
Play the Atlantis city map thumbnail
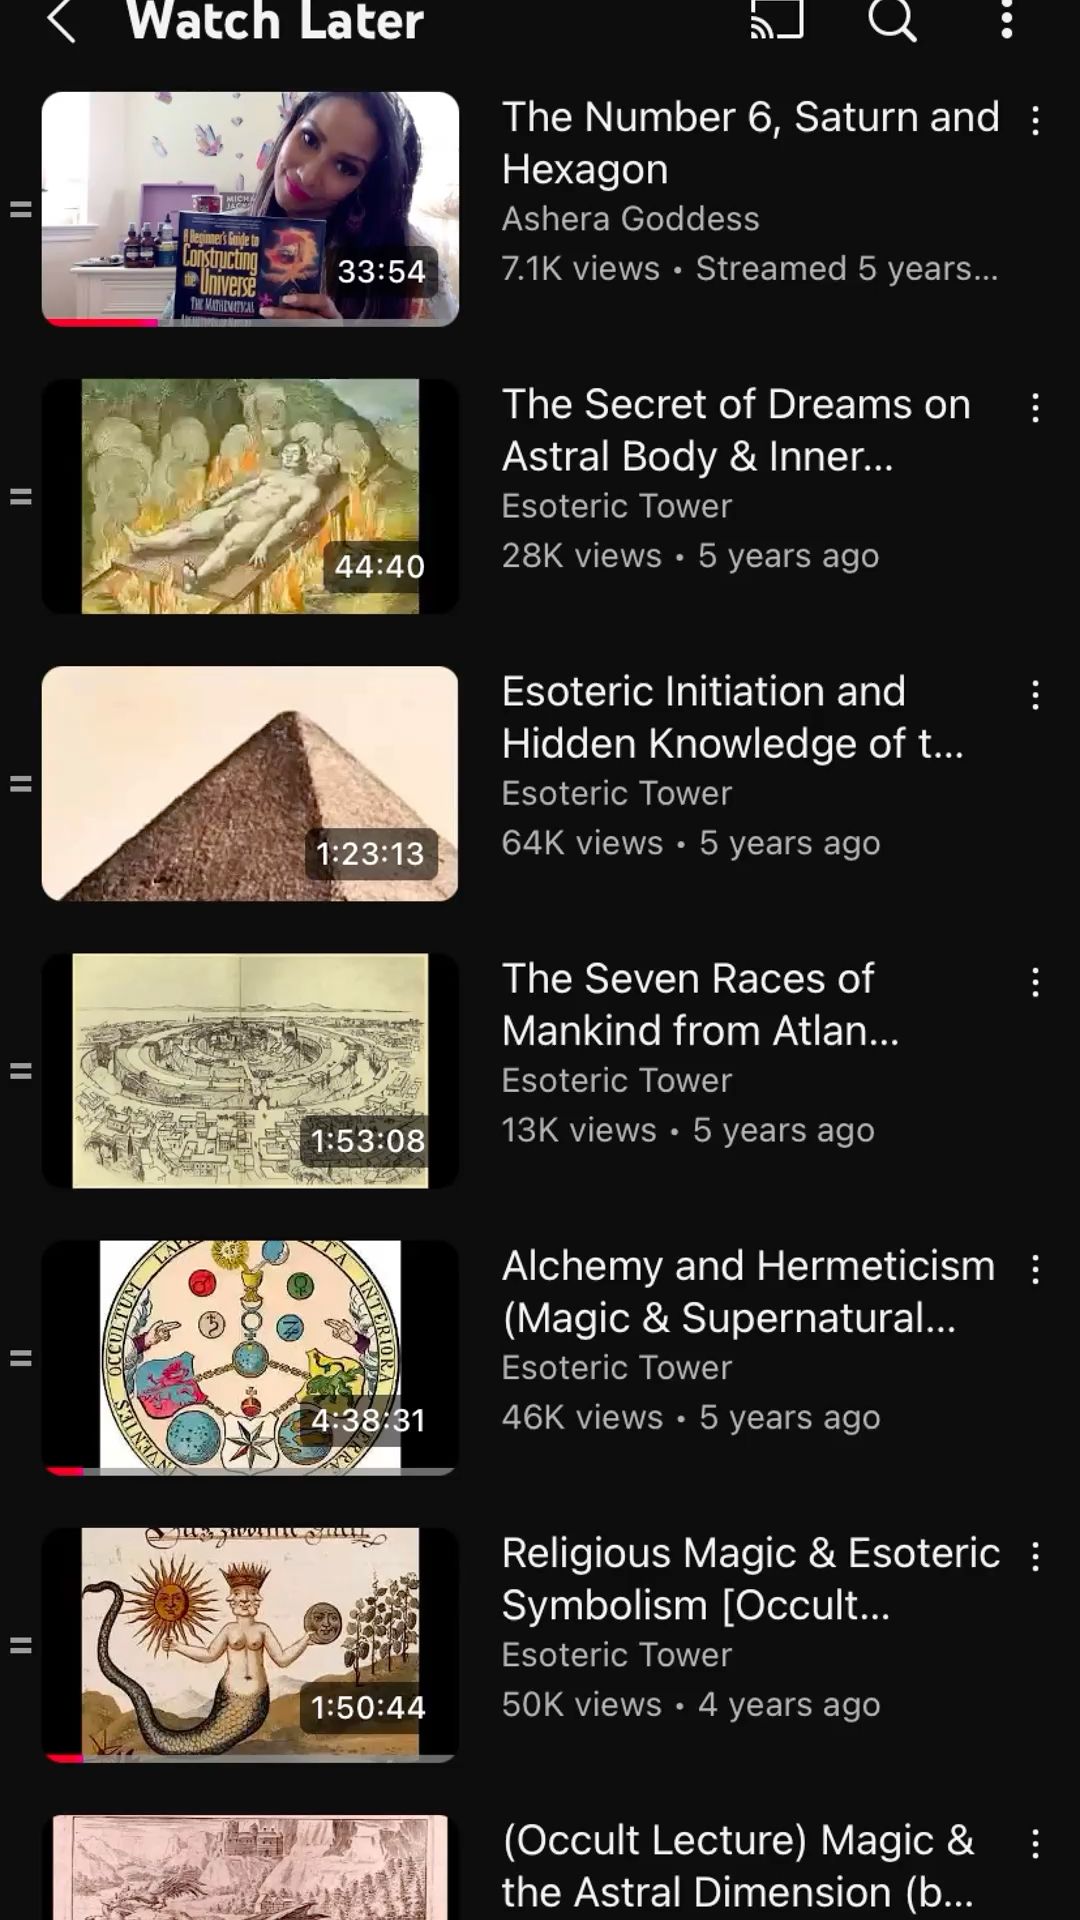pyautogui.click(x=250, y=1071)
